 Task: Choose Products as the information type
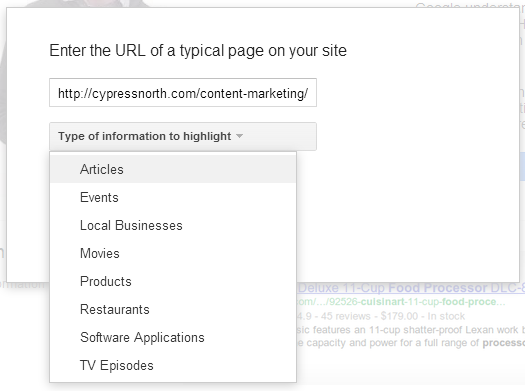173,282
